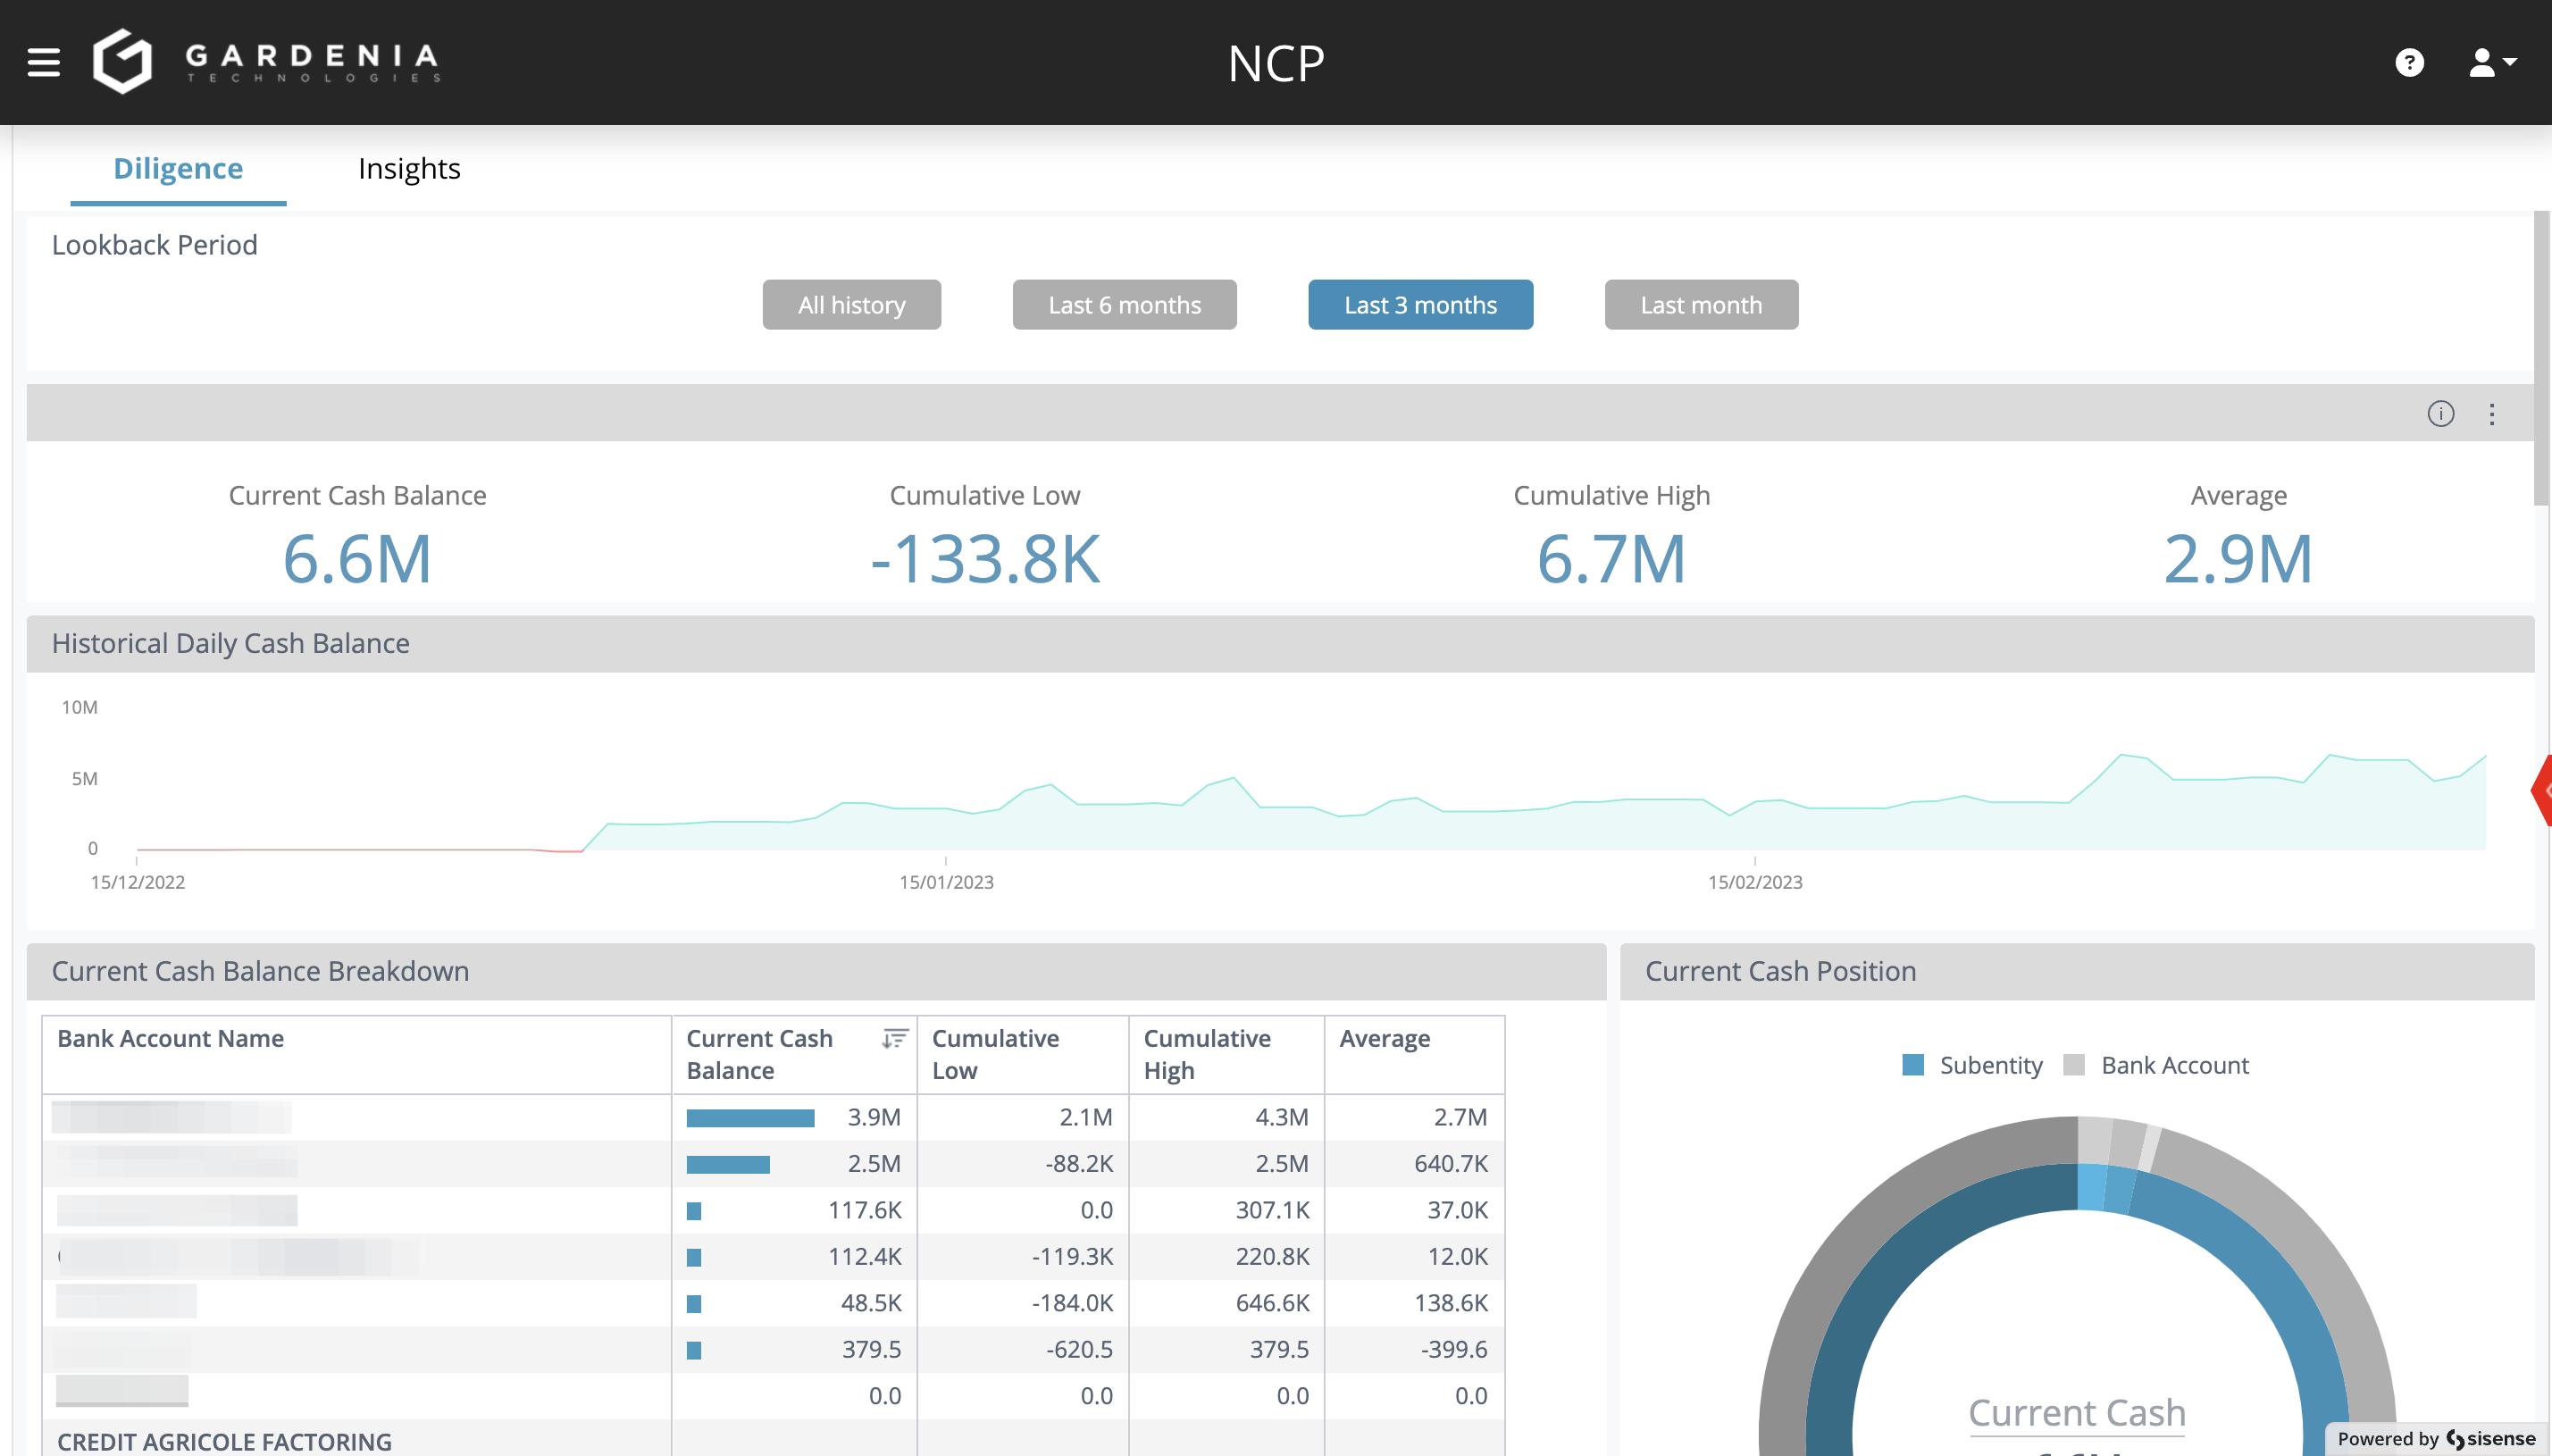Select the Last 6 months lookback period
Viewport: 2552px width, 1456px height.
pos(1124,305)
